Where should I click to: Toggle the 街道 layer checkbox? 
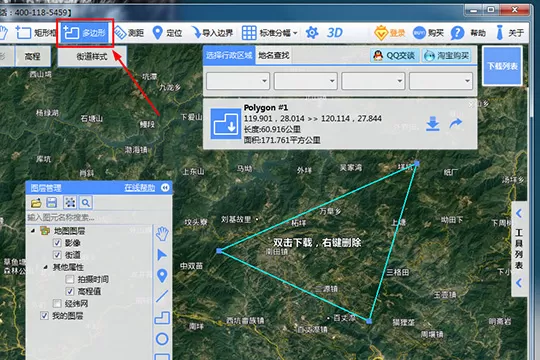point(57,255)
